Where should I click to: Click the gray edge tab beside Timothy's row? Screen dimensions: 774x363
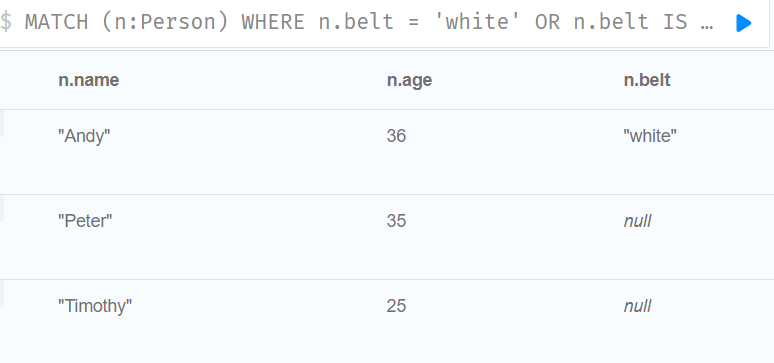pos(2,293)
